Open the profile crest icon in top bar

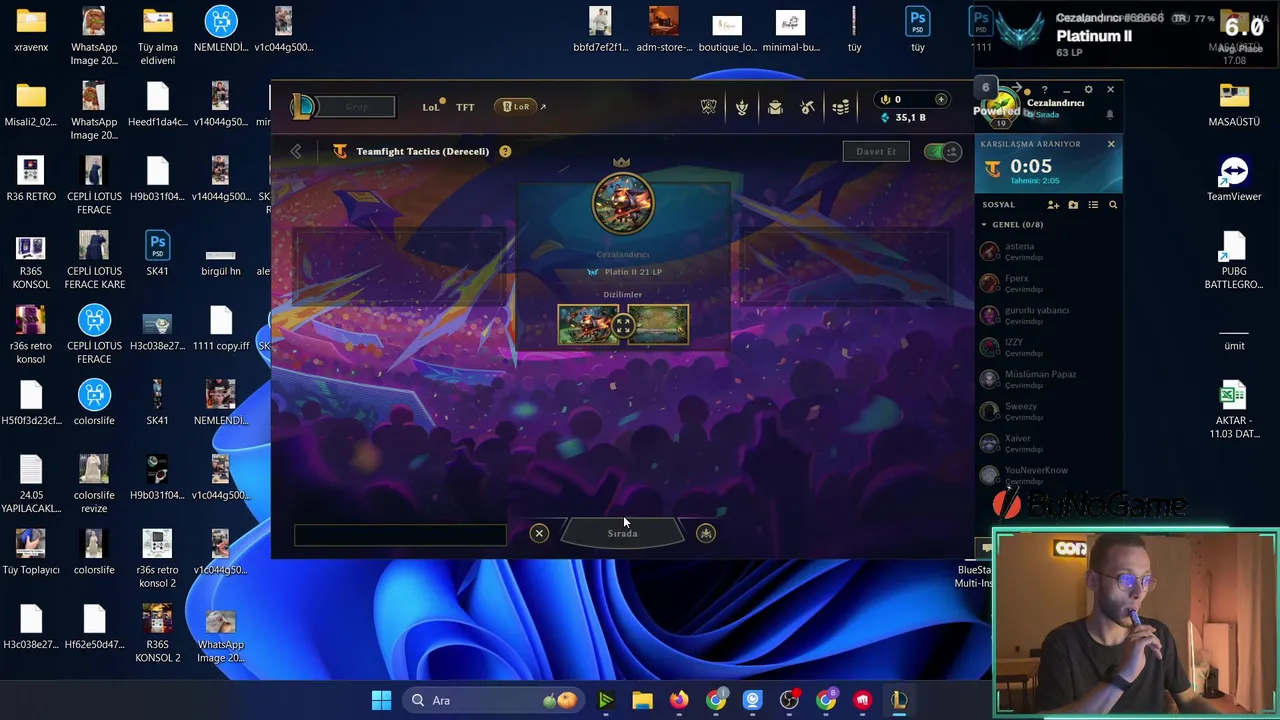tap(742, 107)
